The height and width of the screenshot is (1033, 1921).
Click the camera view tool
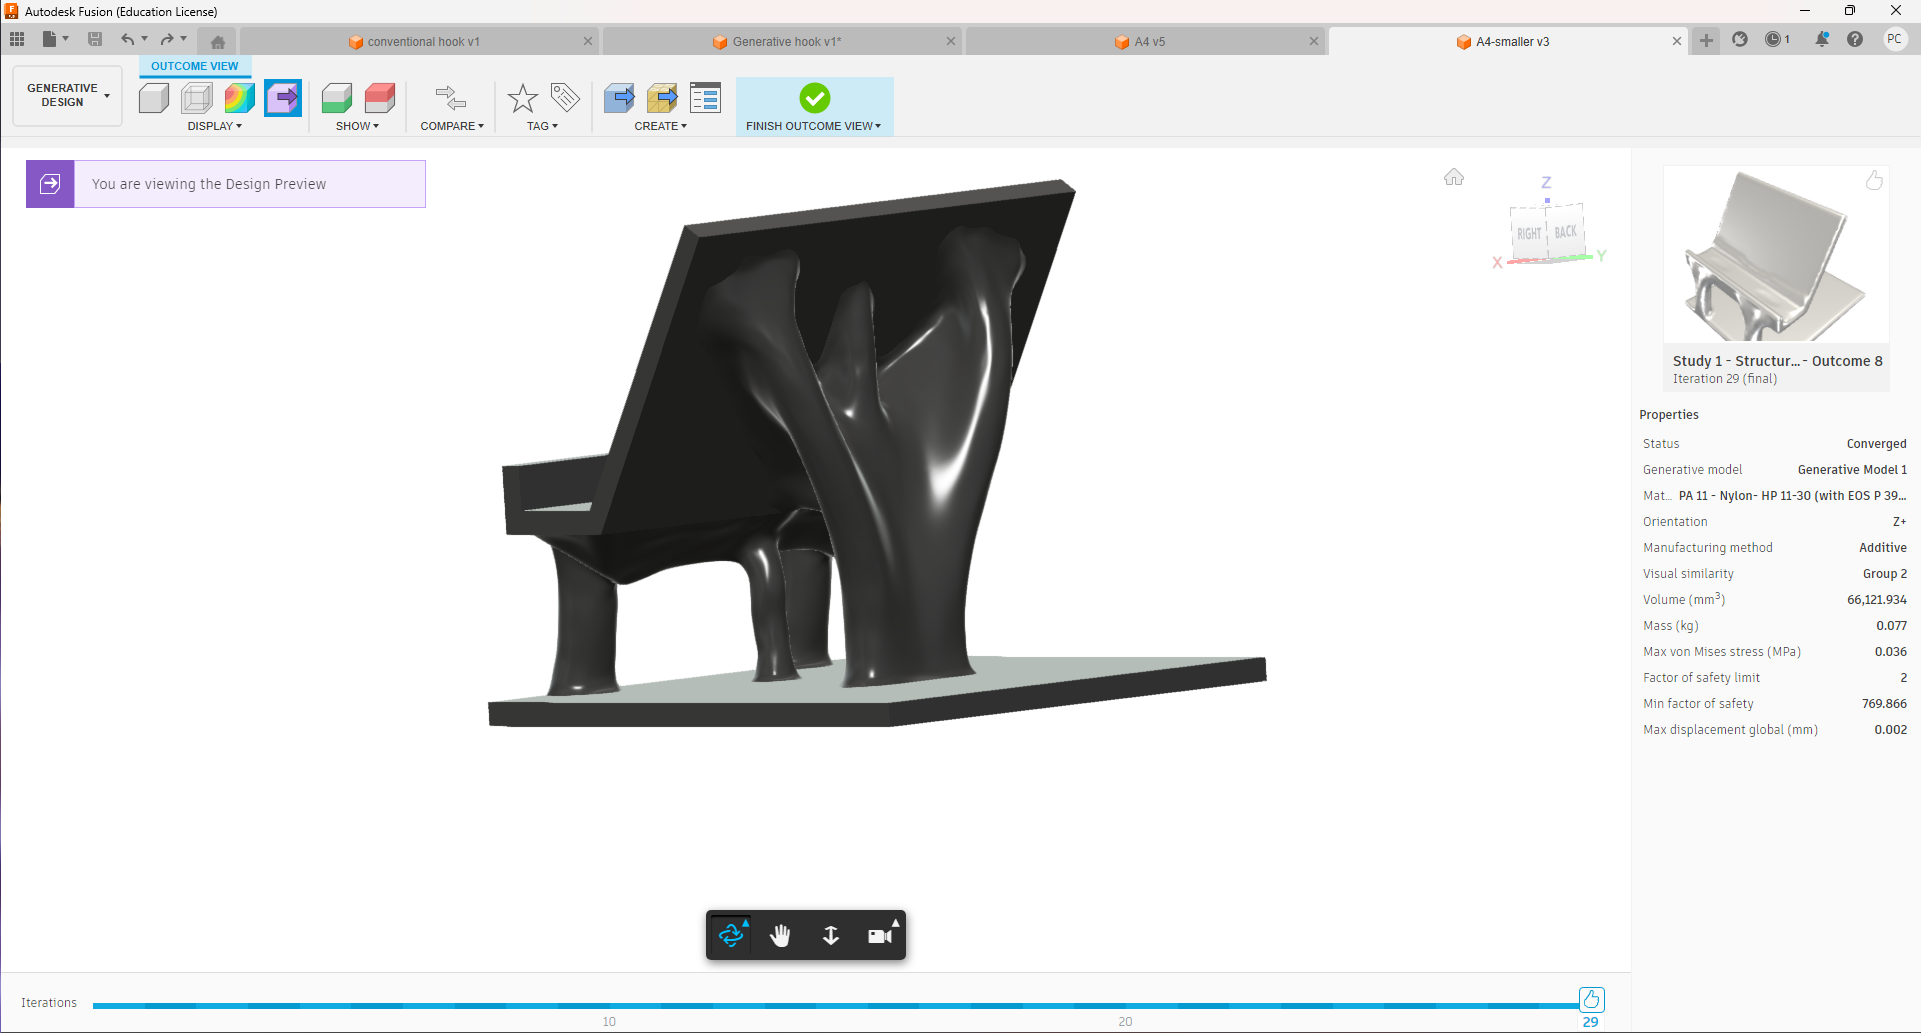[x=879, y=936]
